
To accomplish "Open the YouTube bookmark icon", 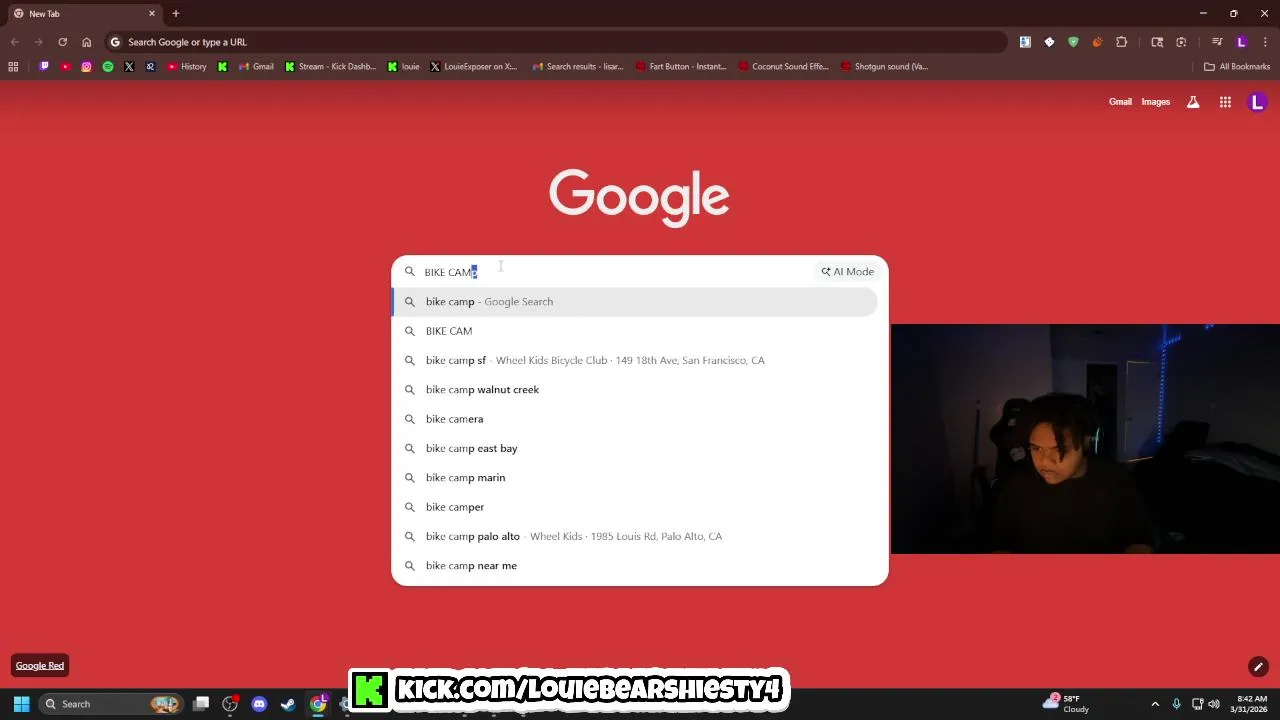I will (x=65, y=67).
